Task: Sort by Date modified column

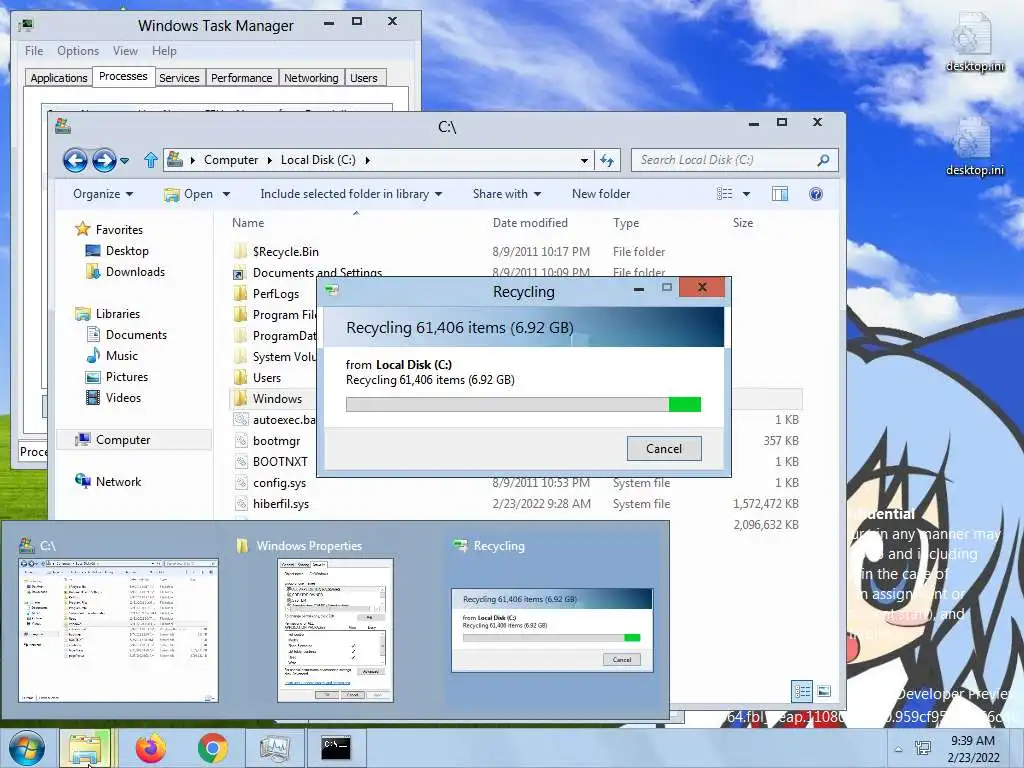Action: point(530,223)
